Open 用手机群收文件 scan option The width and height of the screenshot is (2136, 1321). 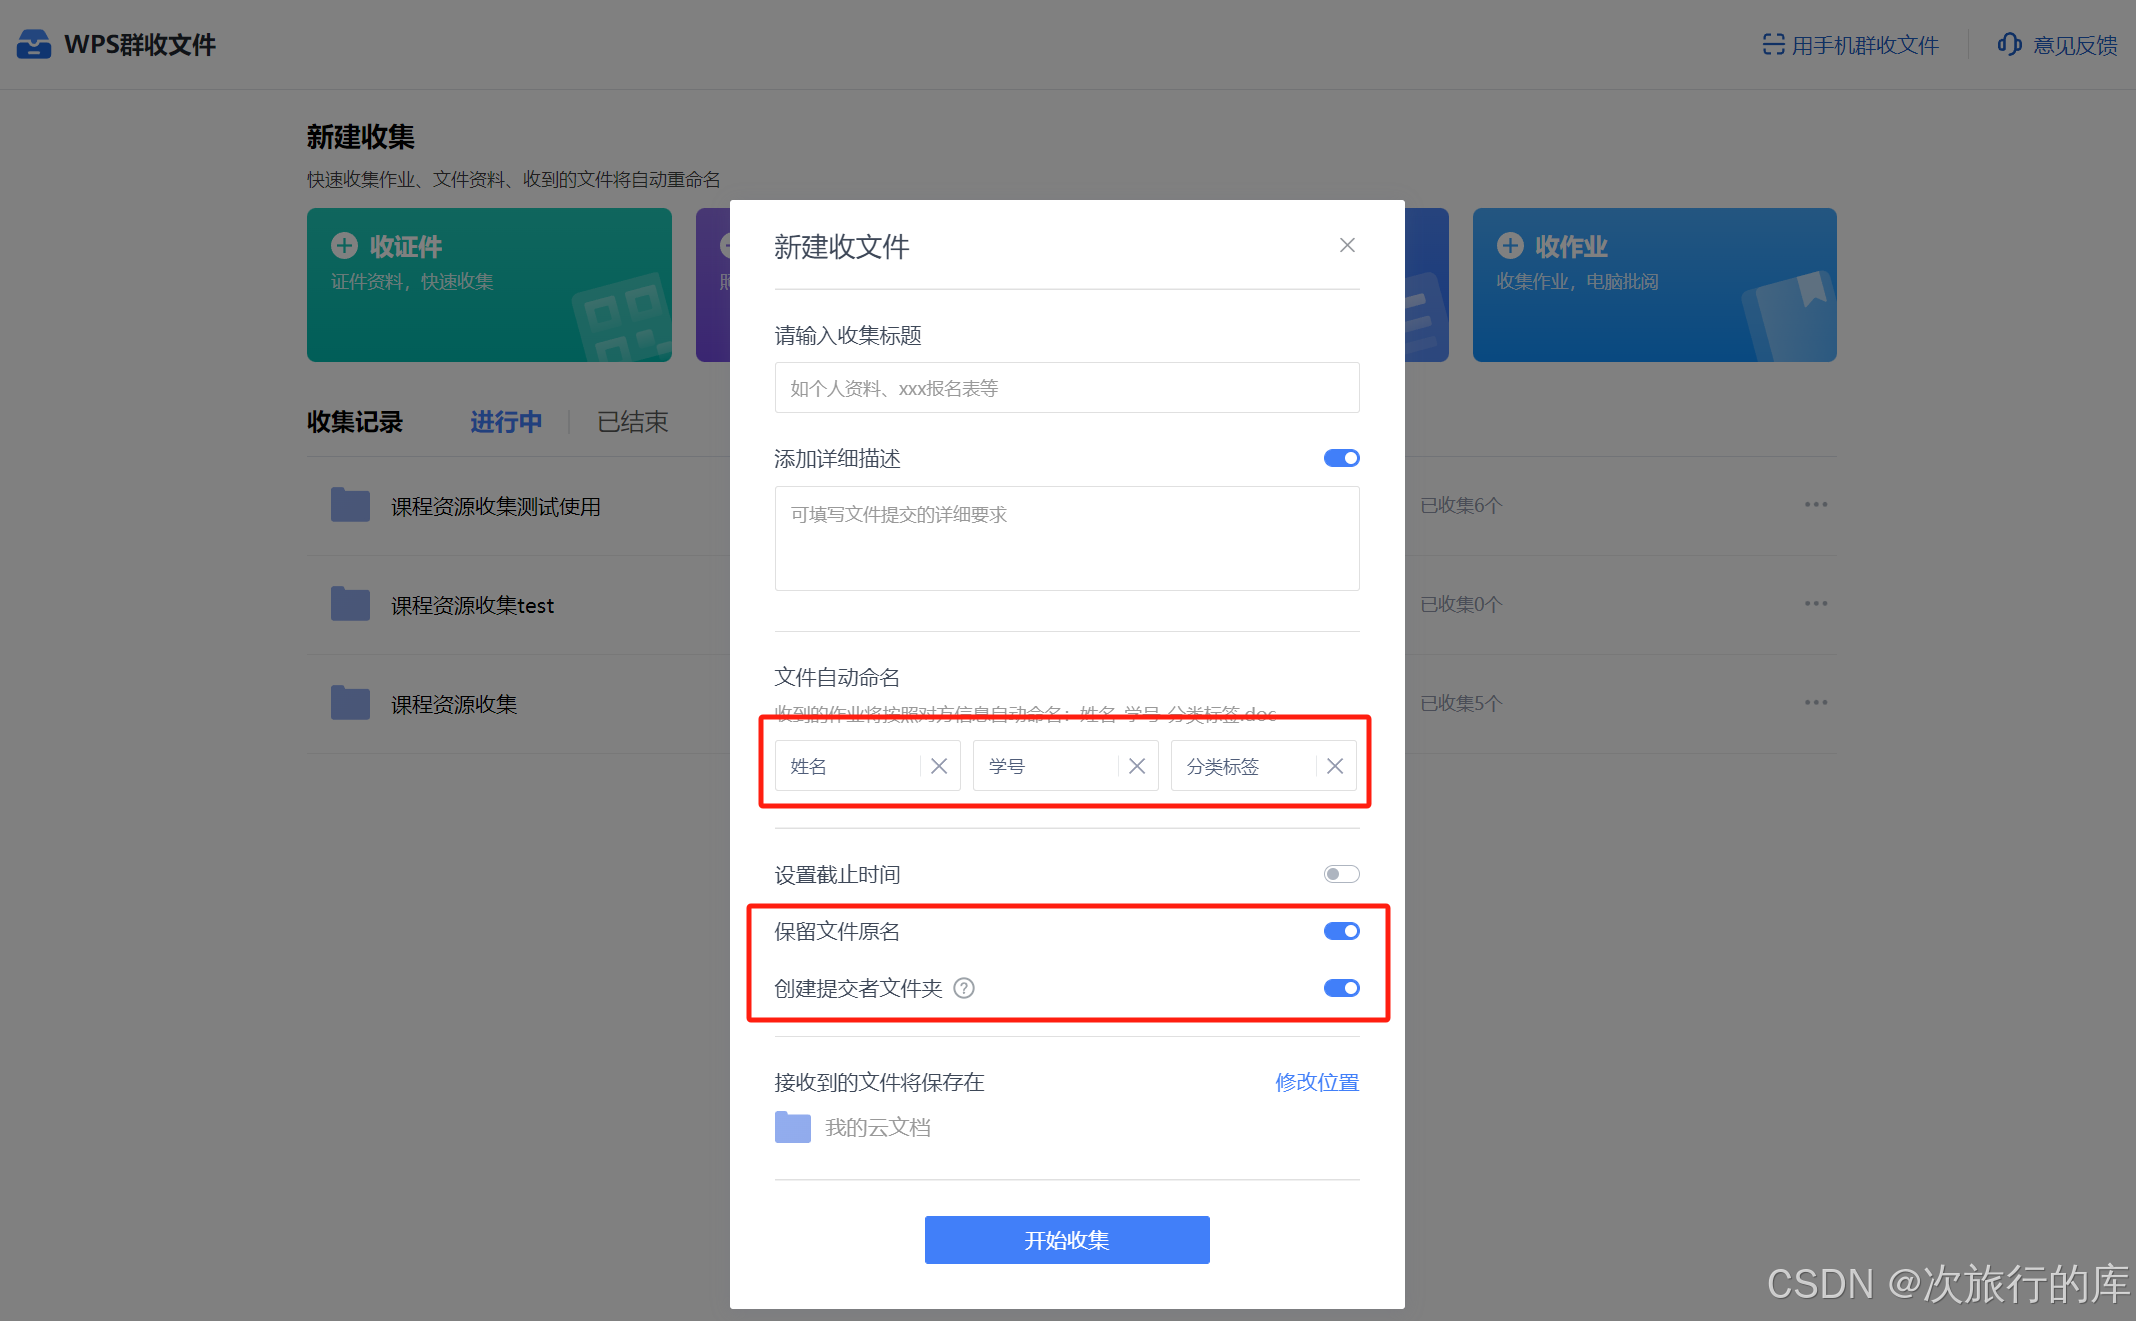1850,45
